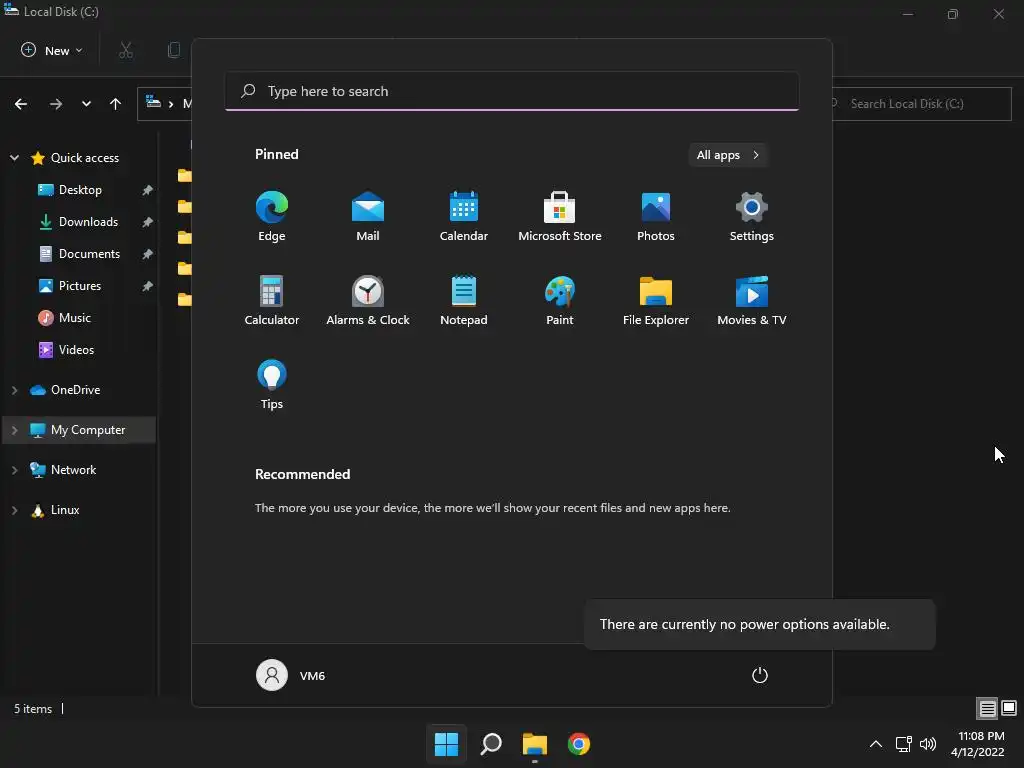Screen dimensions: 1024x768
Task: Launch Movies & TV
Action: 752,300
